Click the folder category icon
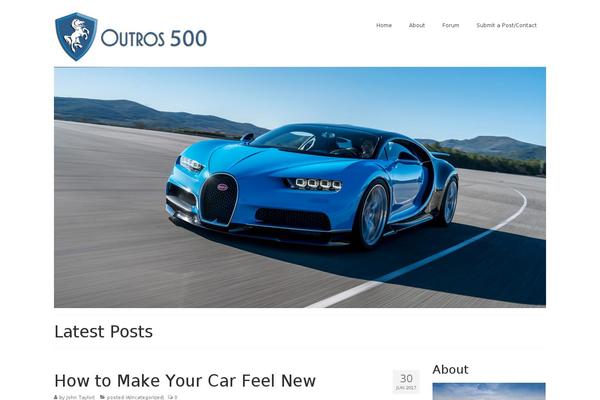The image size is (600, 400). pyautogui.click(x=103, y=397)
